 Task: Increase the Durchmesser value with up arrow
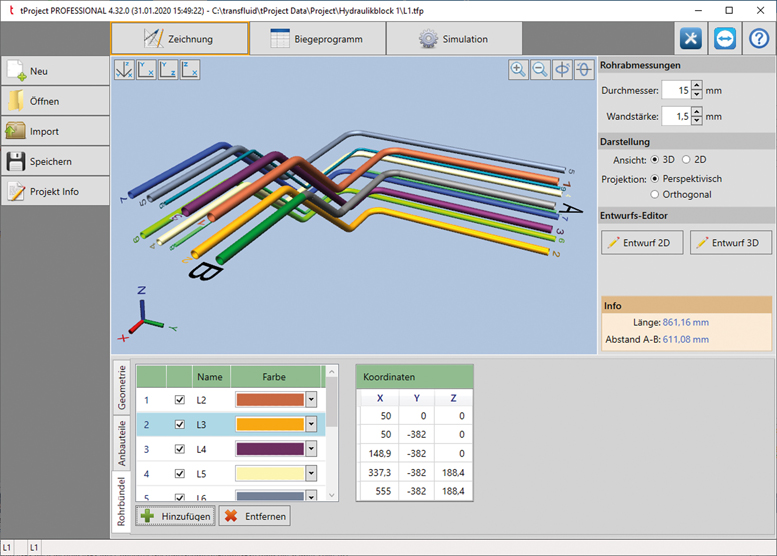697,85
